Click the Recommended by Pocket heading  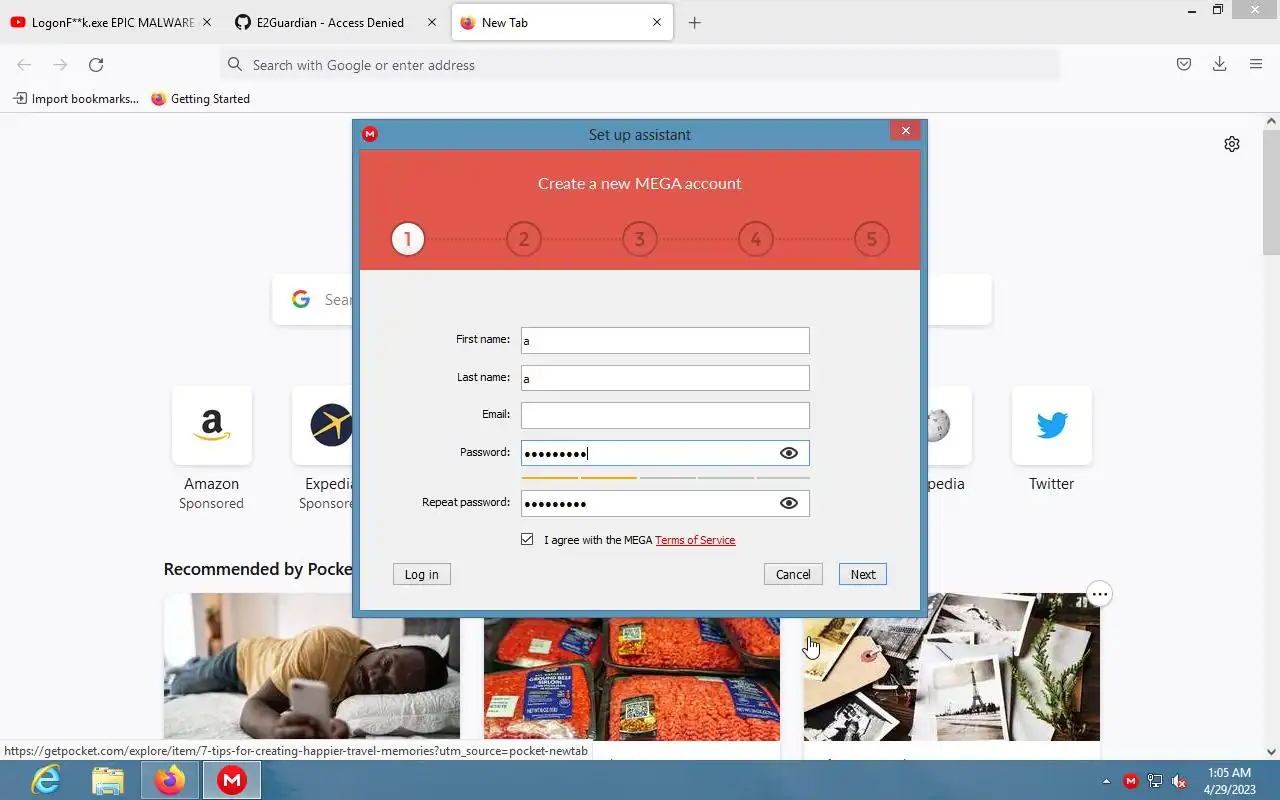click(258, 569)
